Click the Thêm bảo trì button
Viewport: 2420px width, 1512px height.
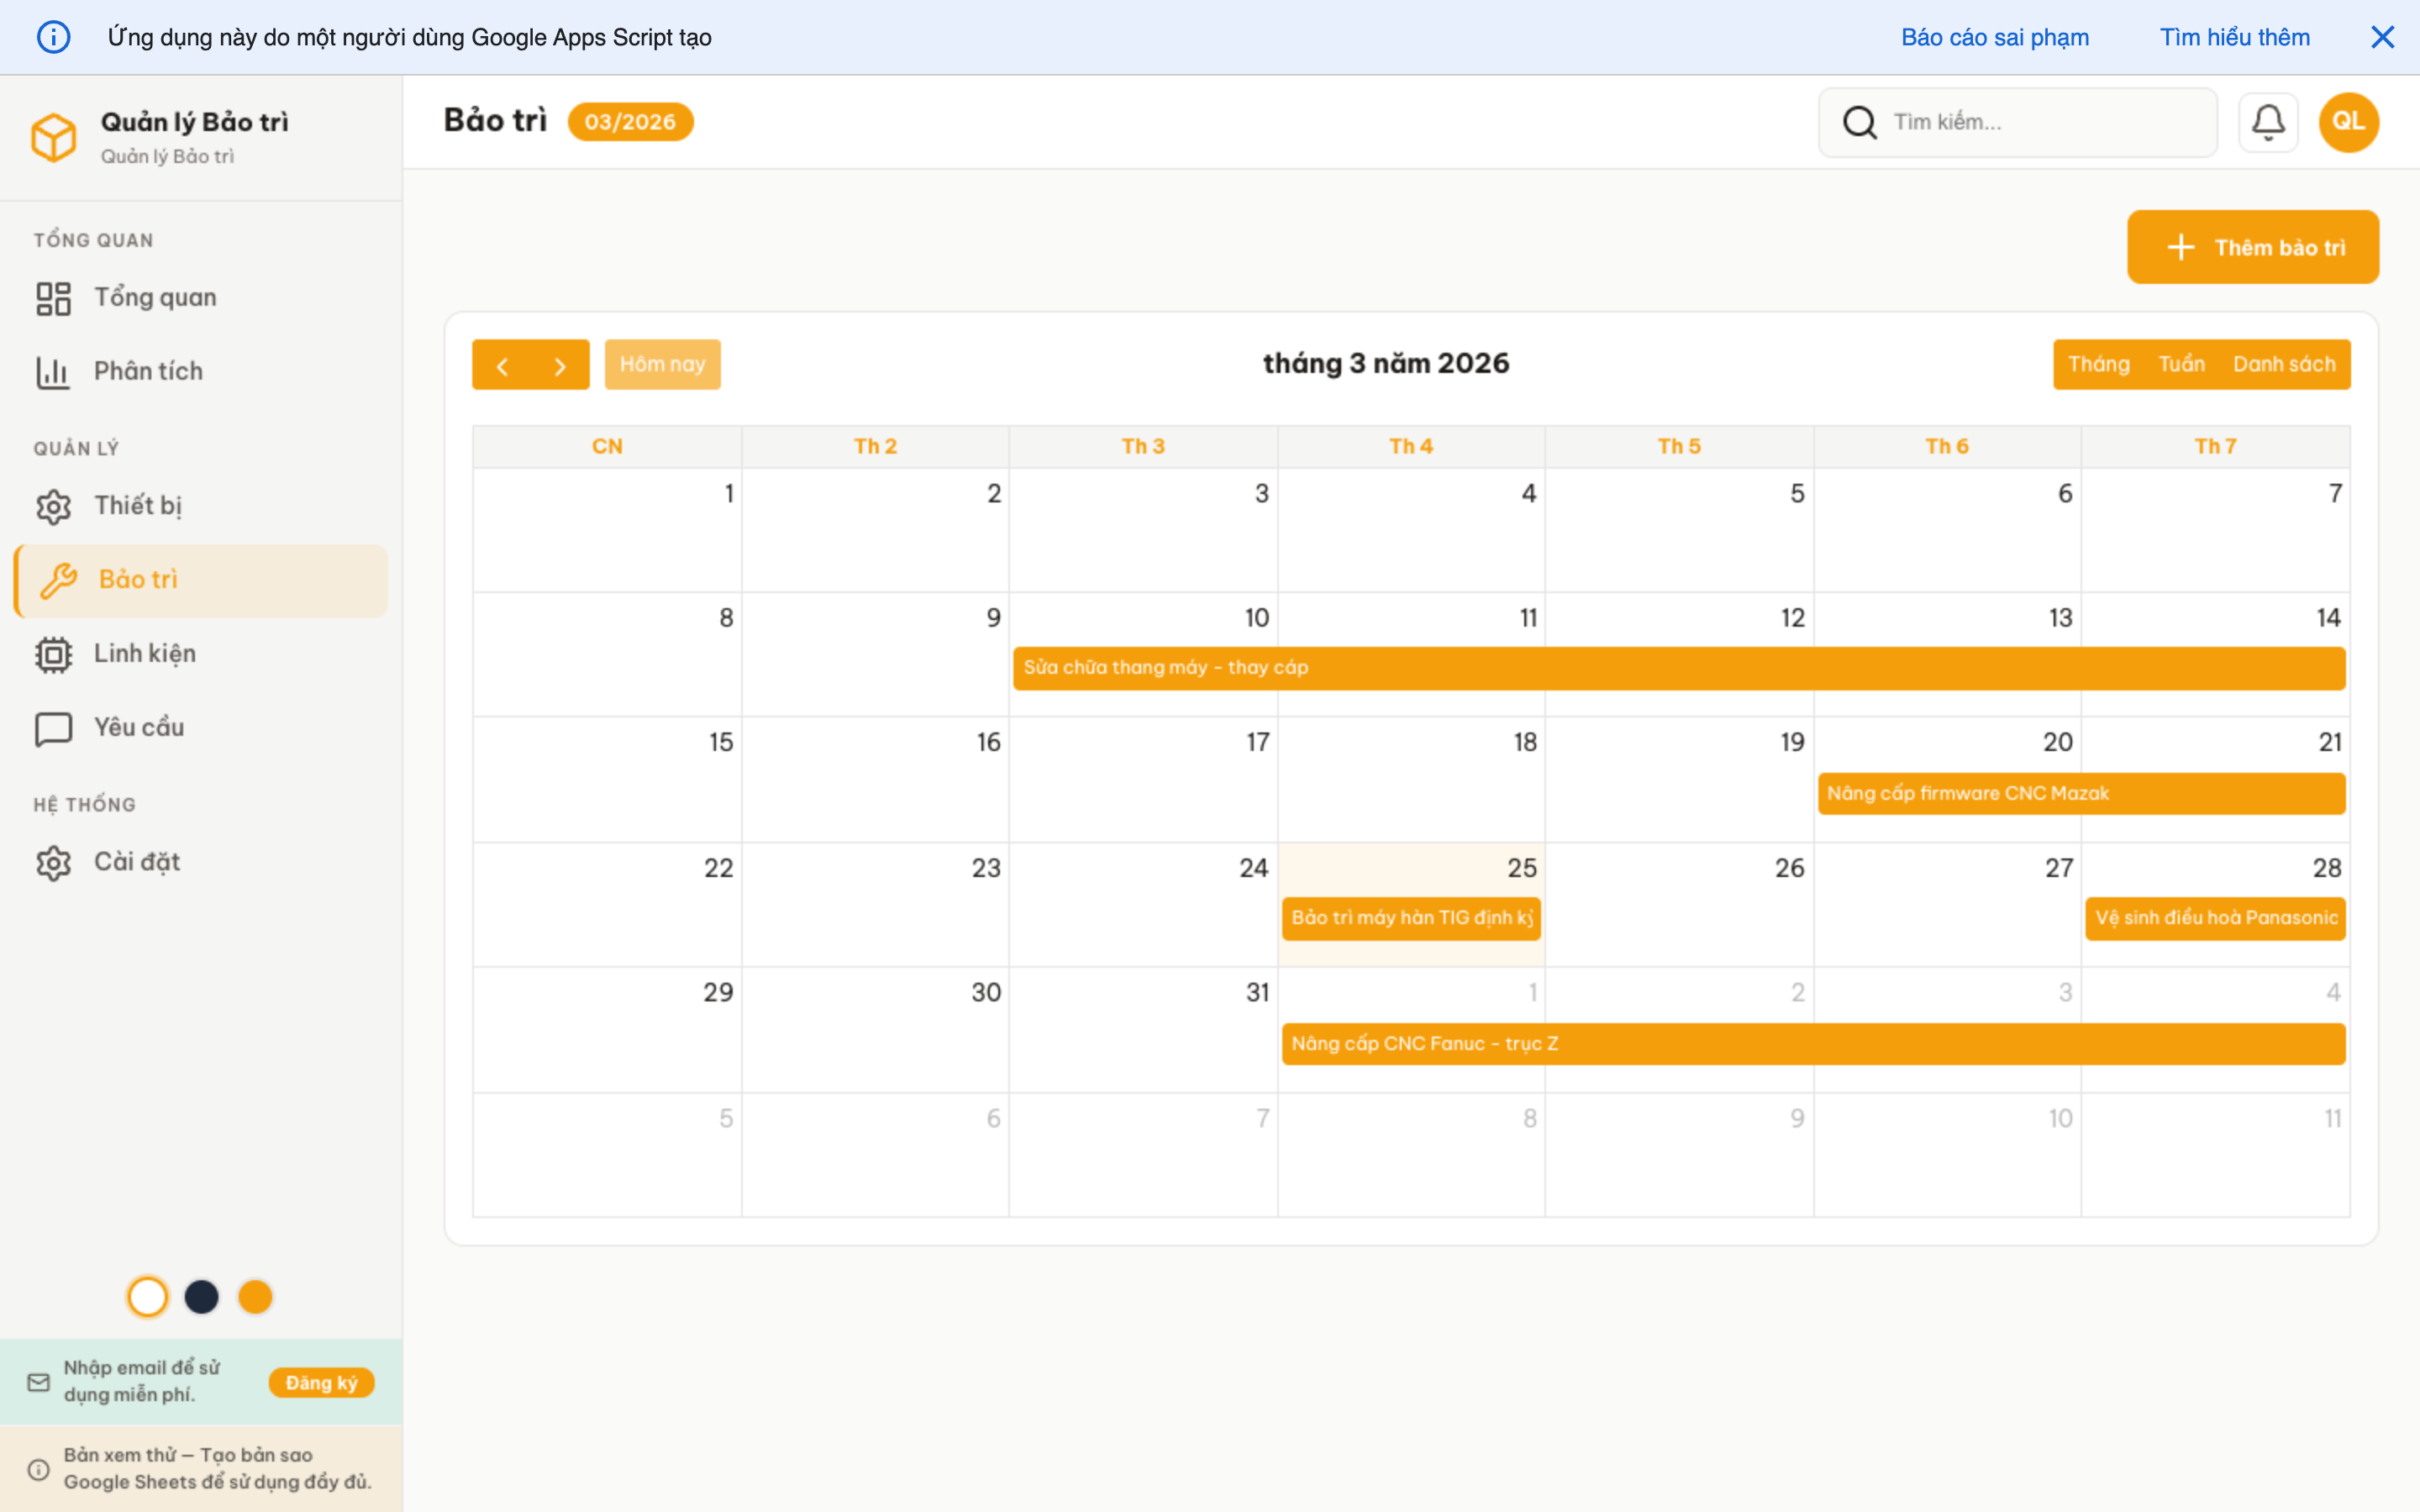(x=2254, y=246)
